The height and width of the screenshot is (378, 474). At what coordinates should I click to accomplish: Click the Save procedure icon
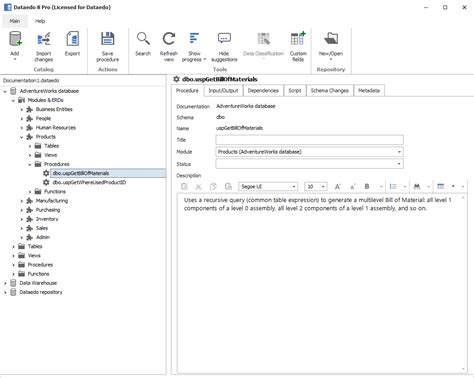[x=107, y=39]
